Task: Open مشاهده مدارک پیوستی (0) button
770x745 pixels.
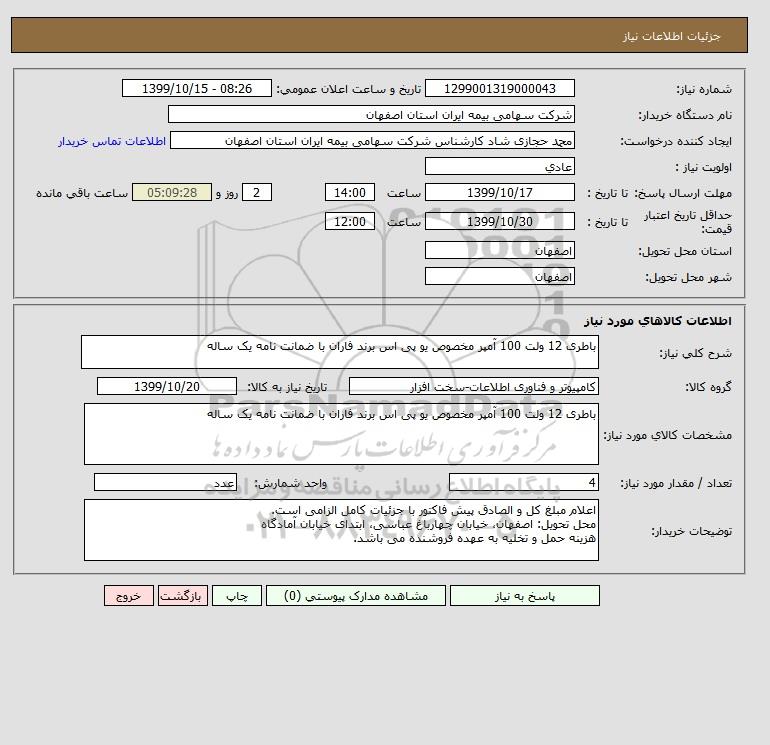Action: 356,596
